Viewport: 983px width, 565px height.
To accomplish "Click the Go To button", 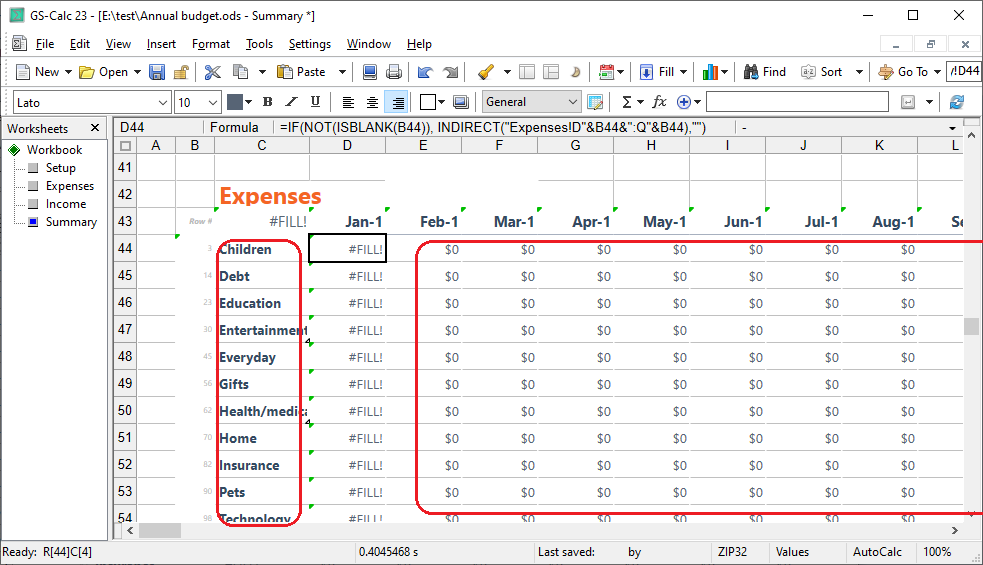I will 903,72.
